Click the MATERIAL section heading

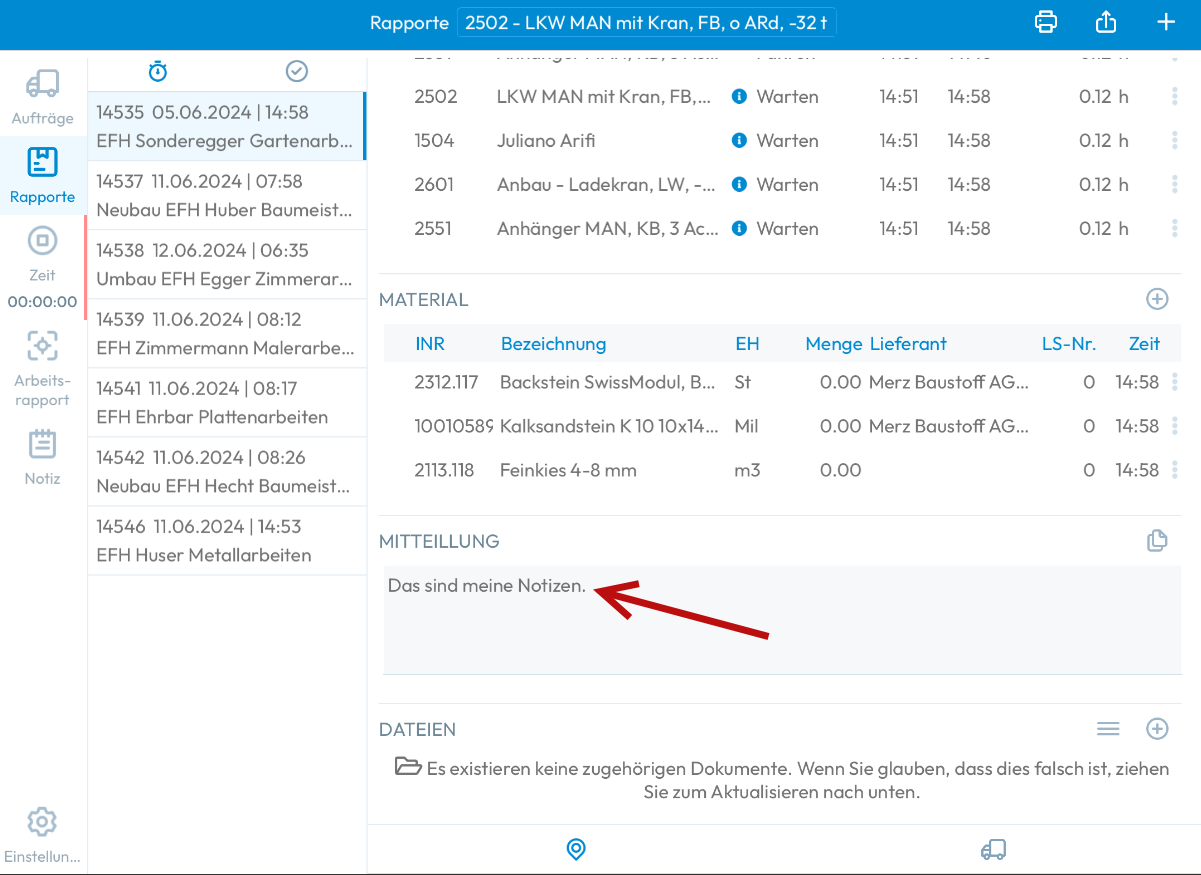coord(424,299)
